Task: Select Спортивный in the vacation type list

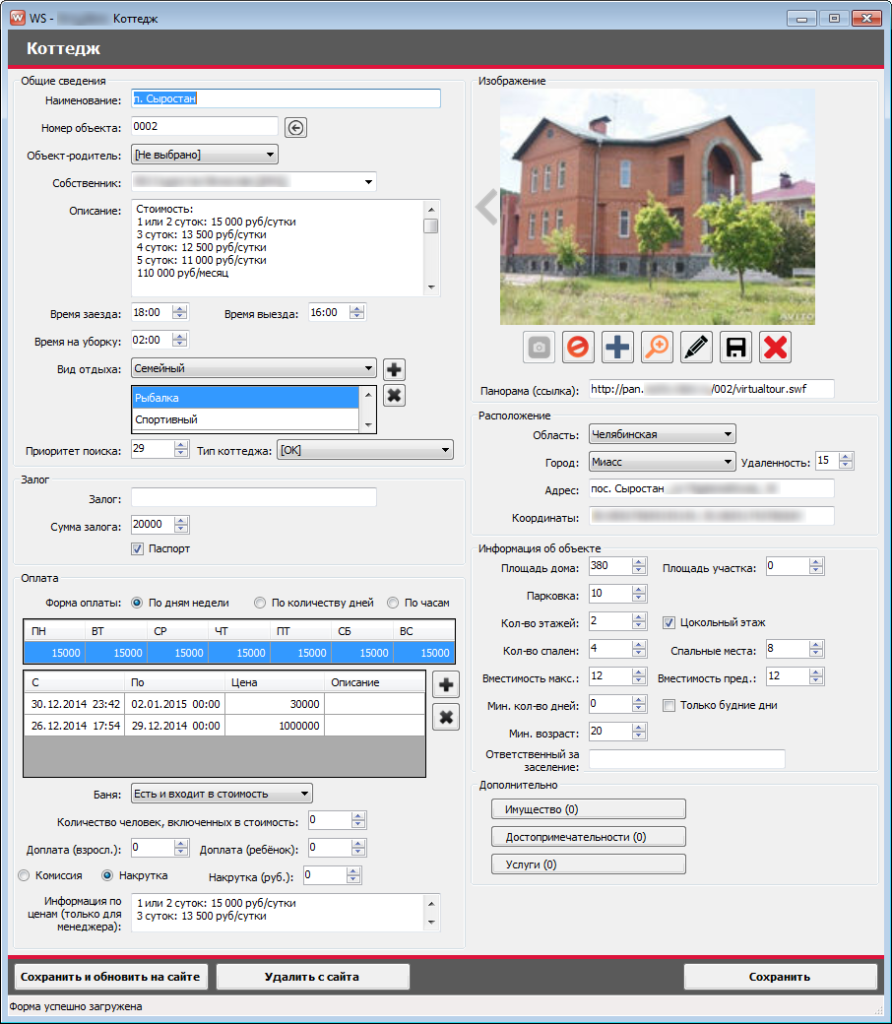Action: pyautogui.click(x=246, y=419)
